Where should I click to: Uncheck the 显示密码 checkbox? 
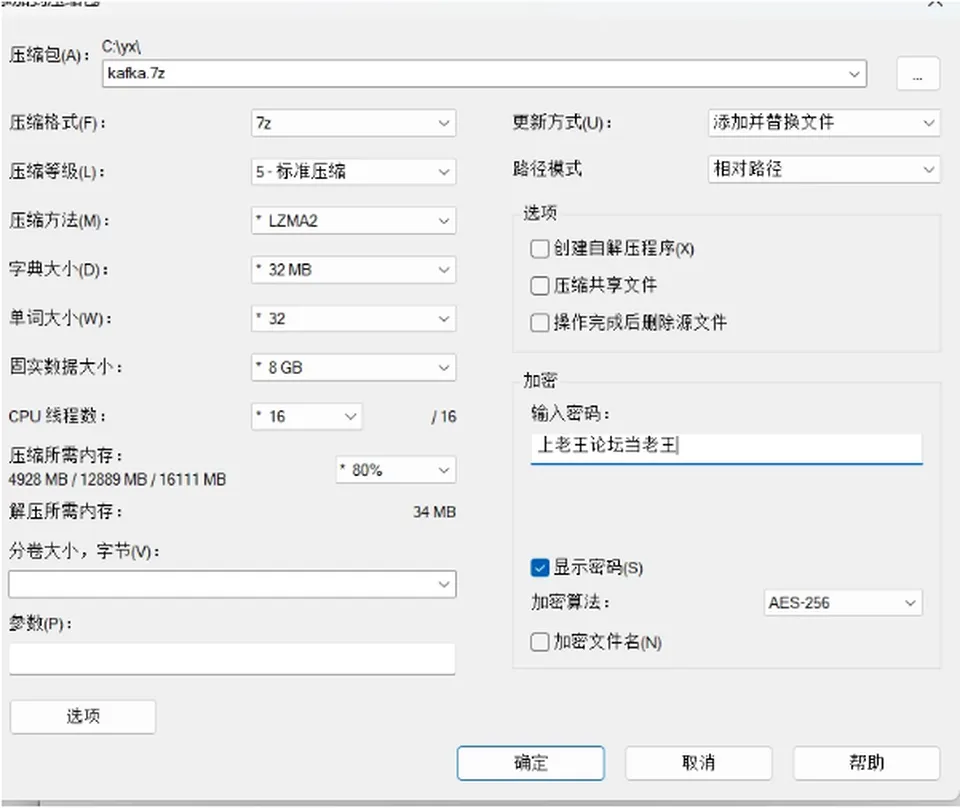click(x=539, y=568)
